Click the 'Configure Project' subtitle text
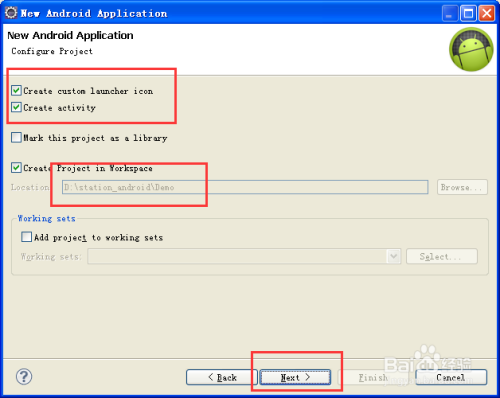Viewport: 500px width, 398px height. point(52,51)
